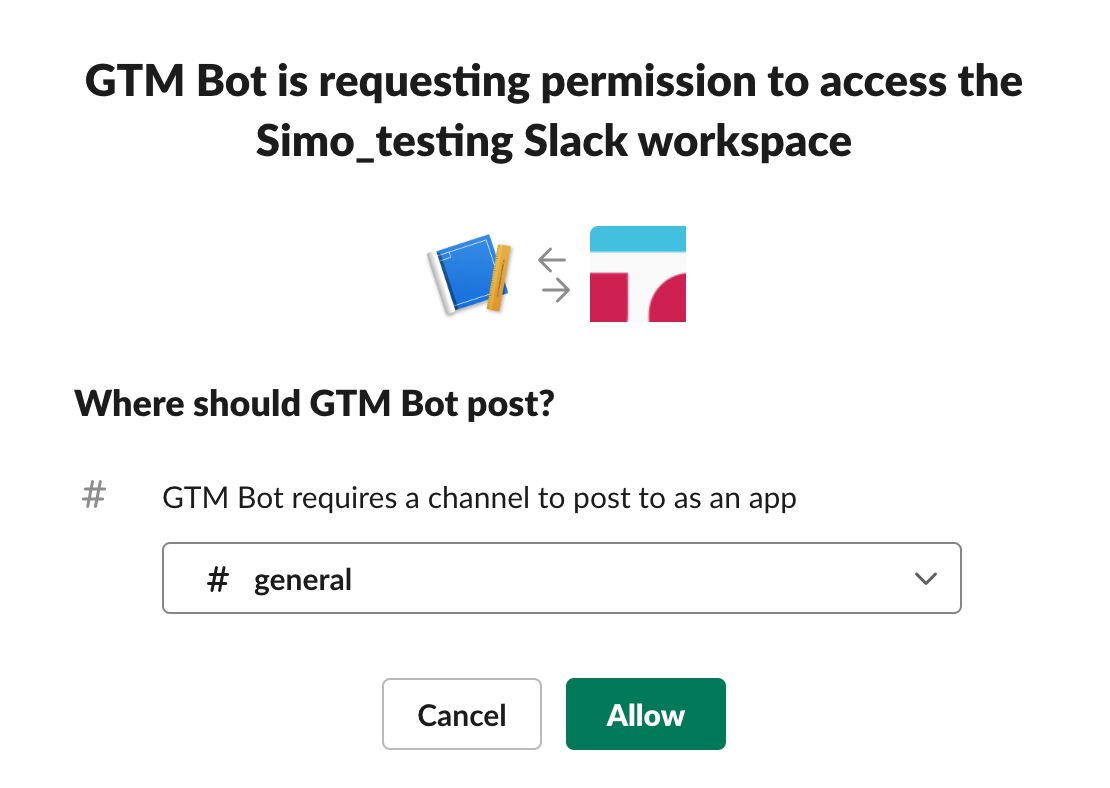
Task: Open the channel dropdown chevron arrow
Action: pos(925,578)
